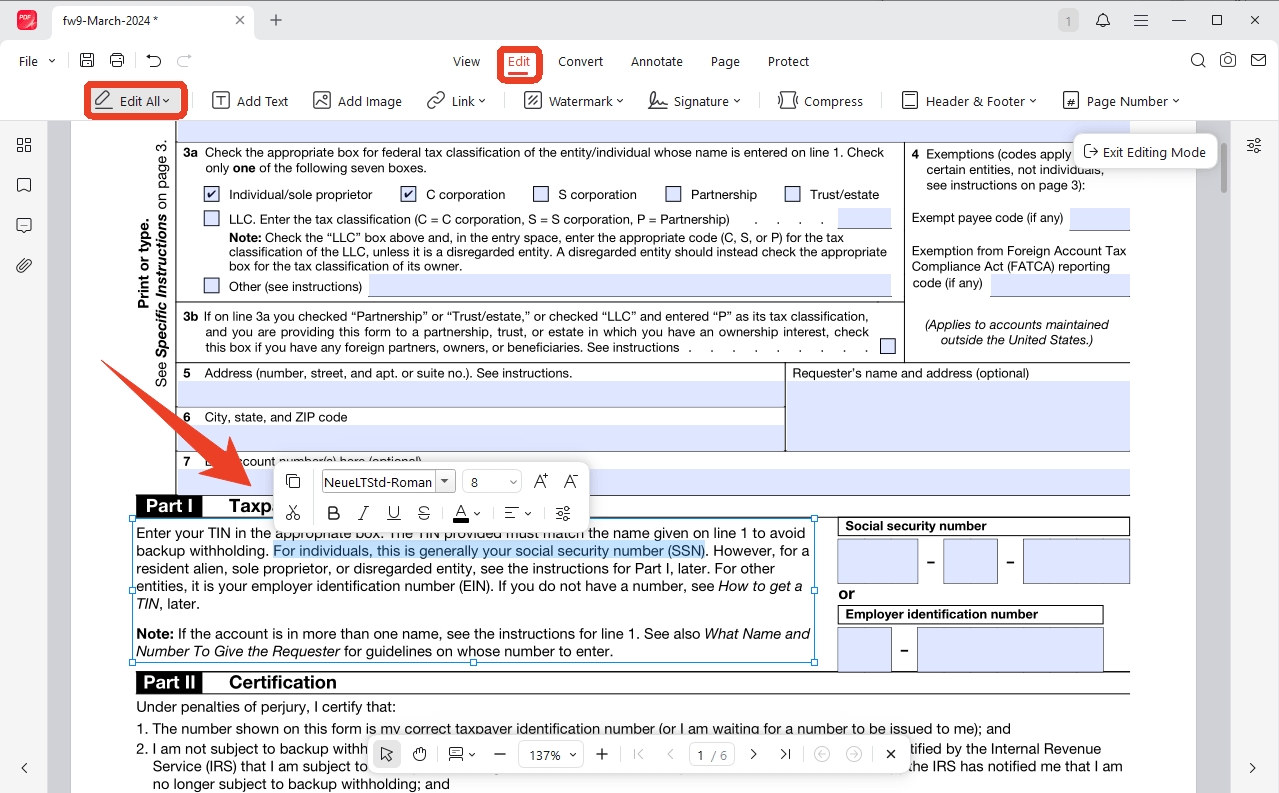Open text properties sliders icon in popup
Image resolution: width=1279 pixels, height=793 pixels.
click(563, 513)
